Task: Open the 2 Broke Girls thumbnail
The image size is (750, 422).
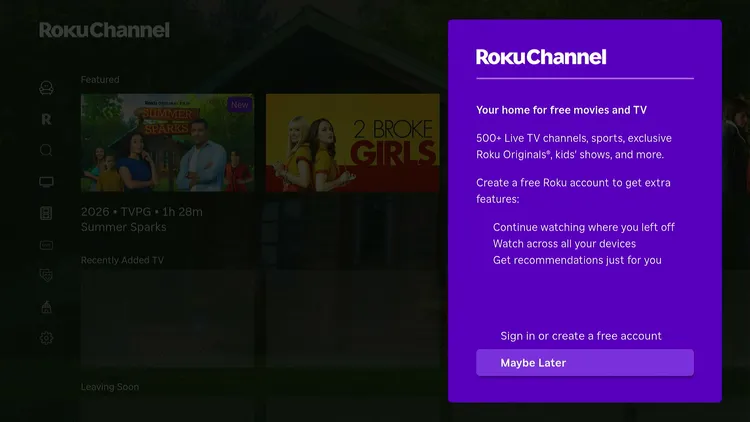Action: coord(353,143)
